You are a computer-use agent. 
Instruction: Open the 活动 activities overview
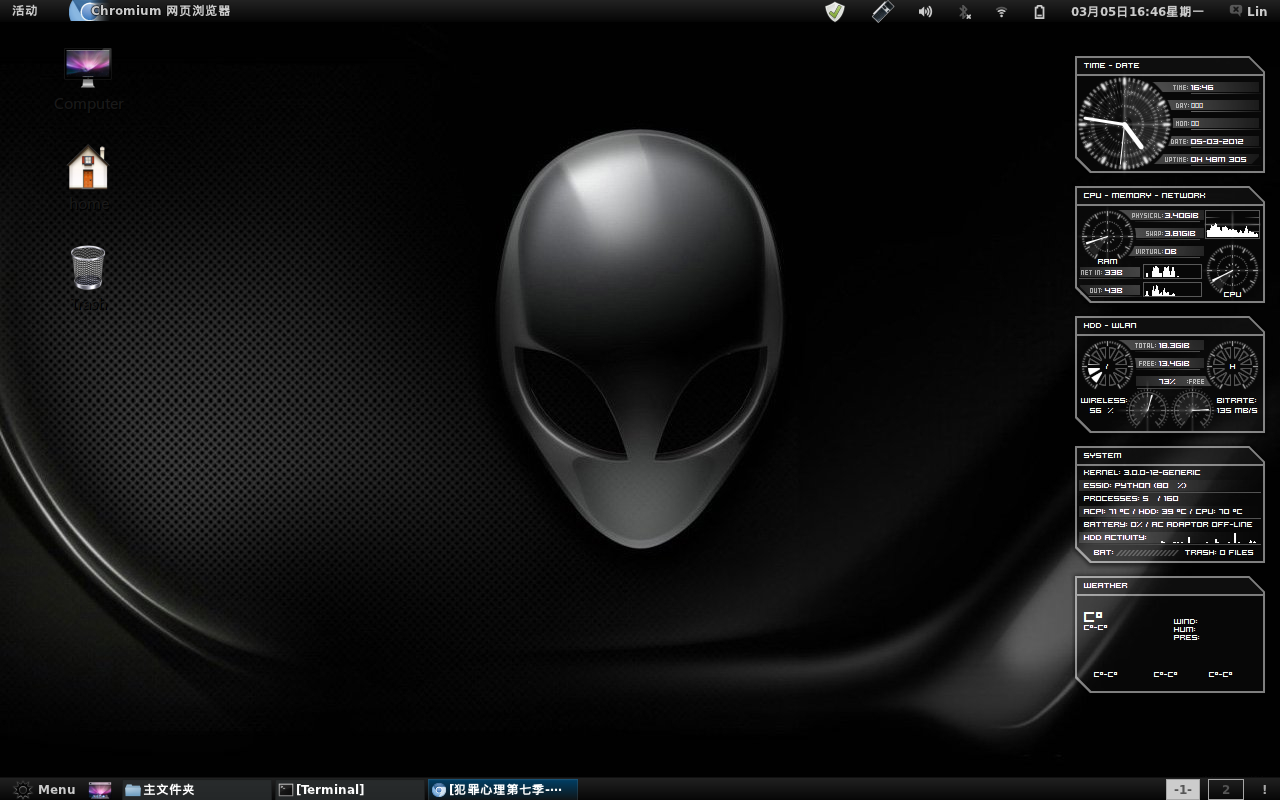25,11
